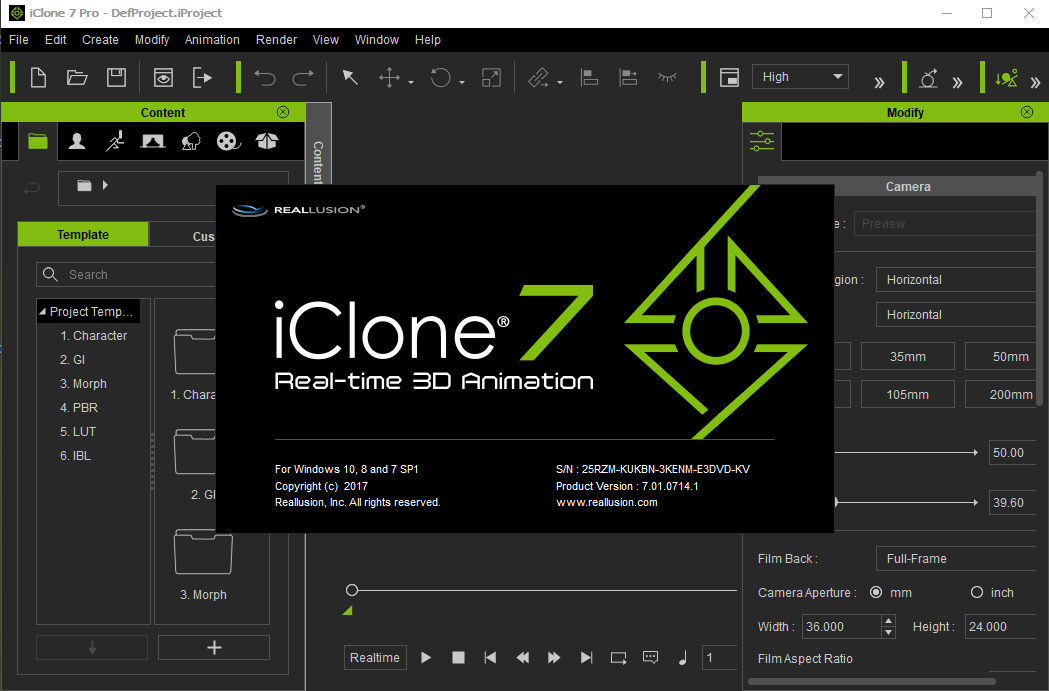Select 4. PBR in the tree

coord(79,407)
